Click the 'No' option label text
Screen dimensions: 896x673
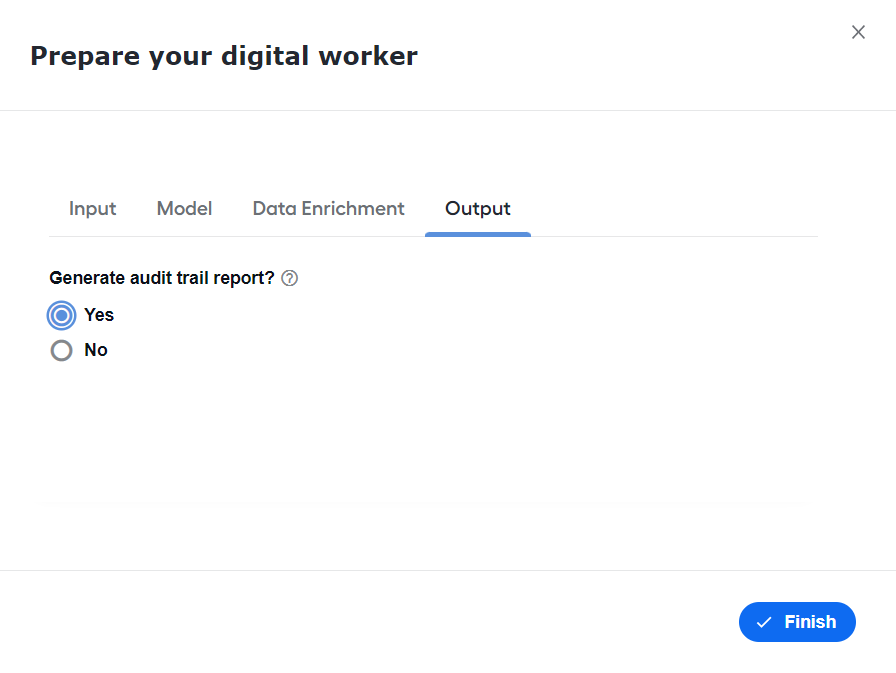(x=96, y=350)
